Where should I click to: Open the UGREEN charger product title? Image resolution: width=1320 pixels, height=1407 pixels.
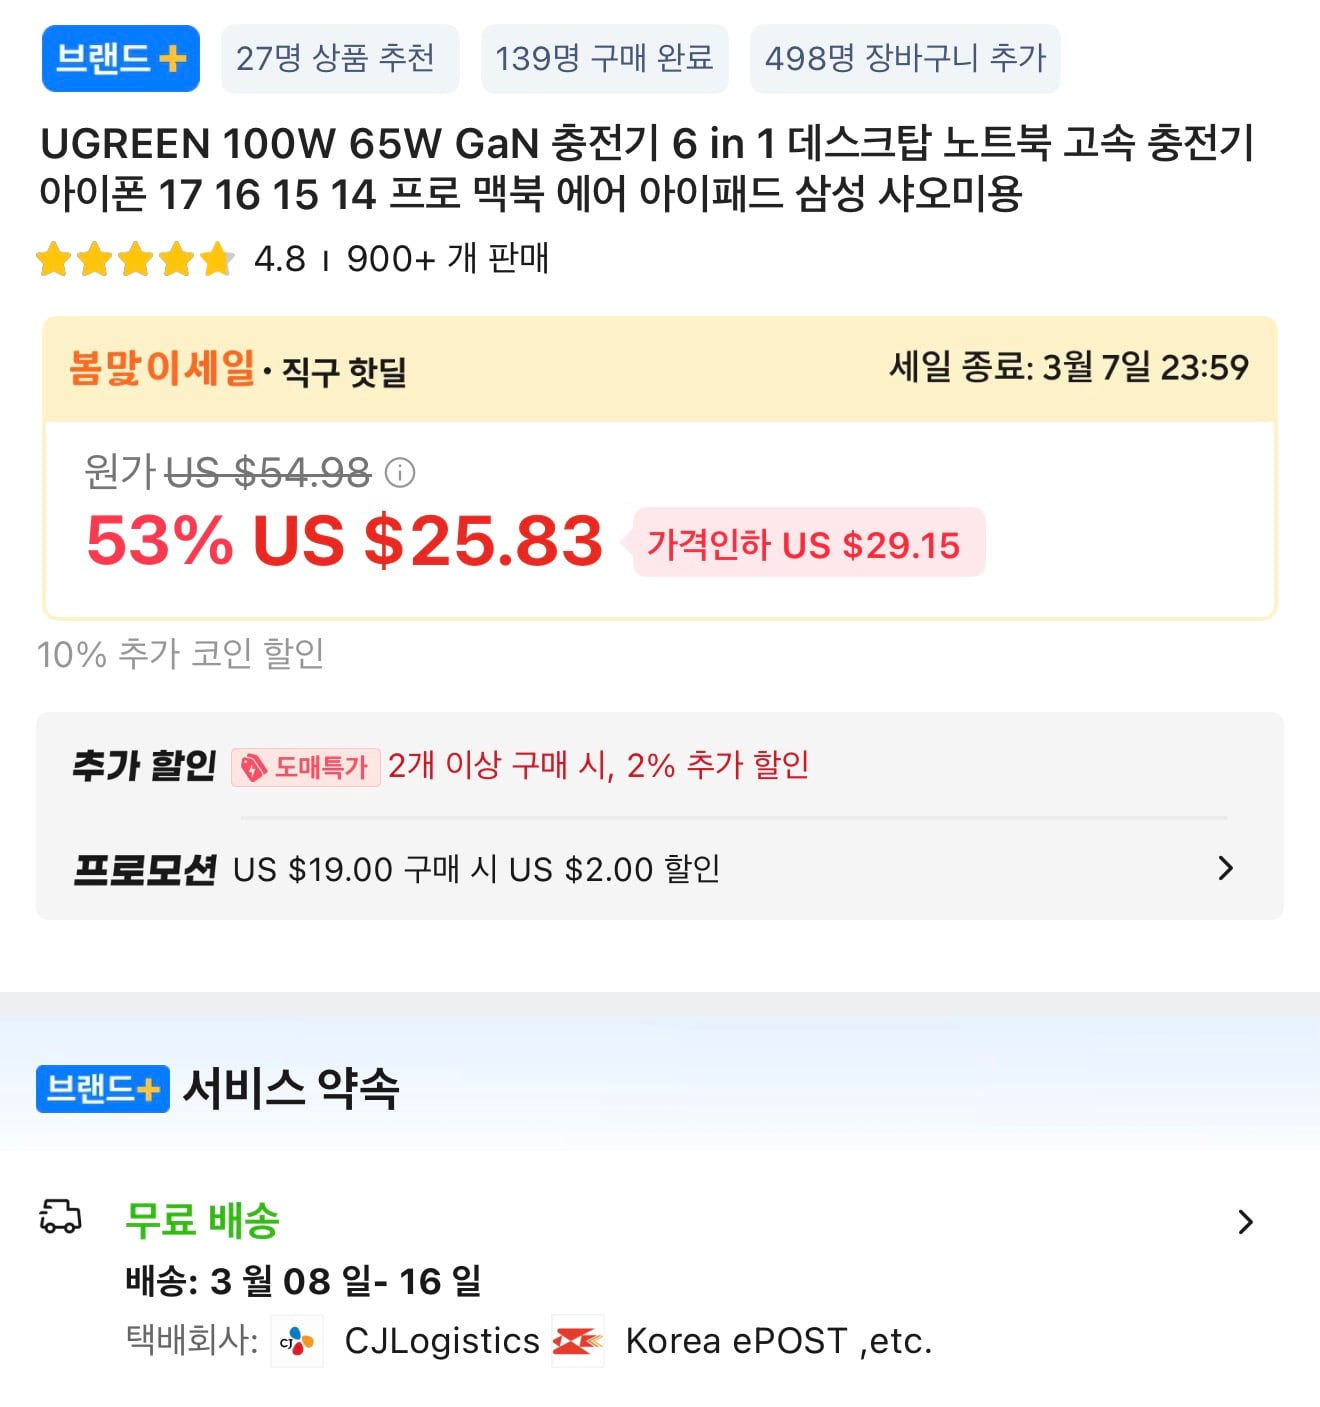[x=646, y=168]
